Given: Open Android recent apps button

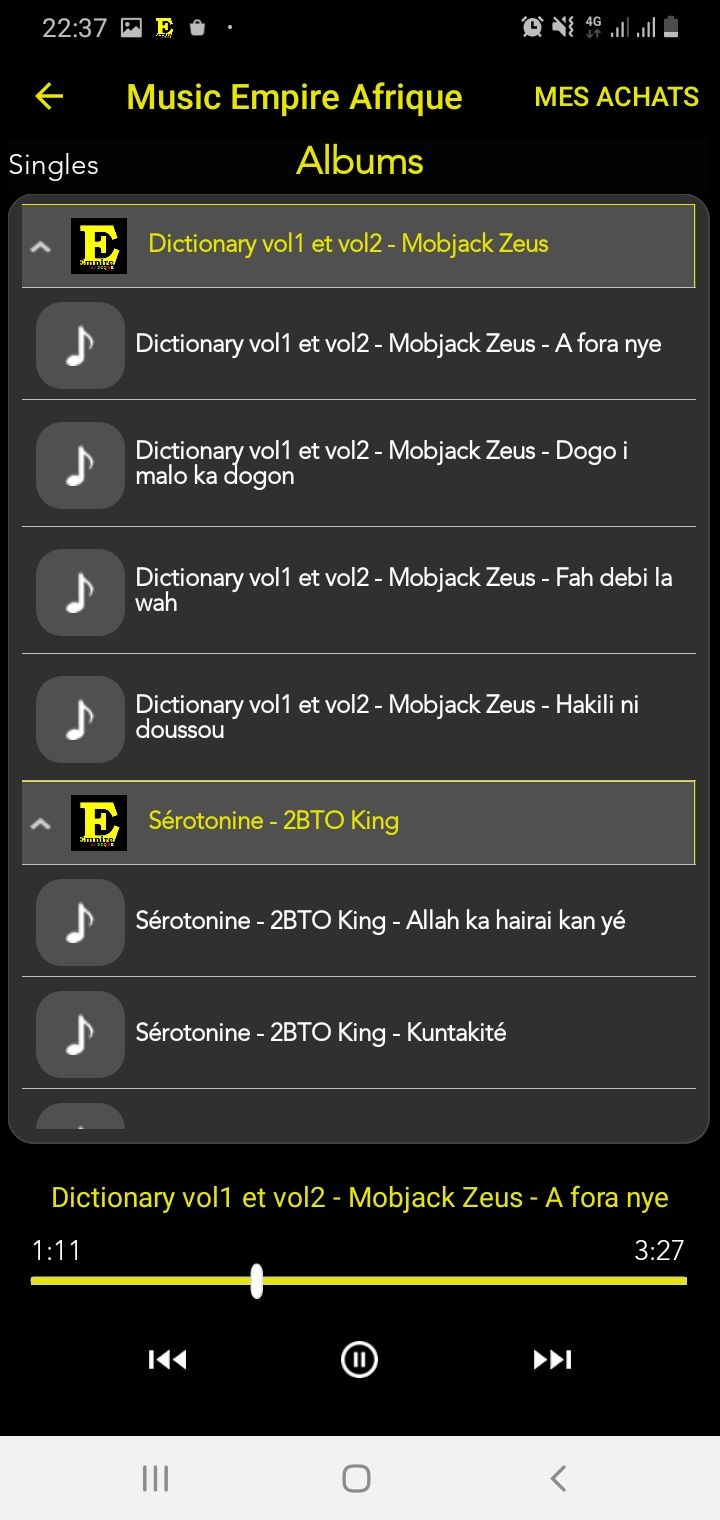Looking at the screenshot, I should coord(155,1478).
